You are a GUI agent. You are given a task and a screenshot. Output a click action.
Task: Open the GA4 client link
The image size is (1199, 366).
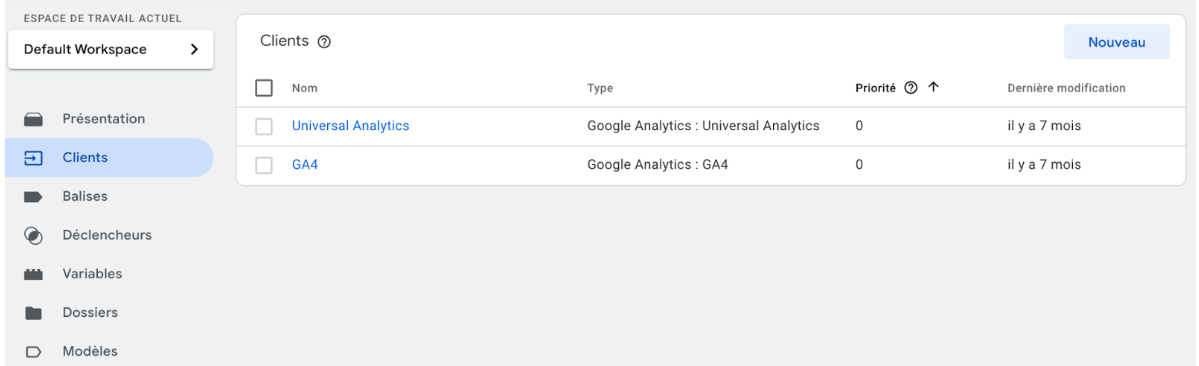coord(304,164)
